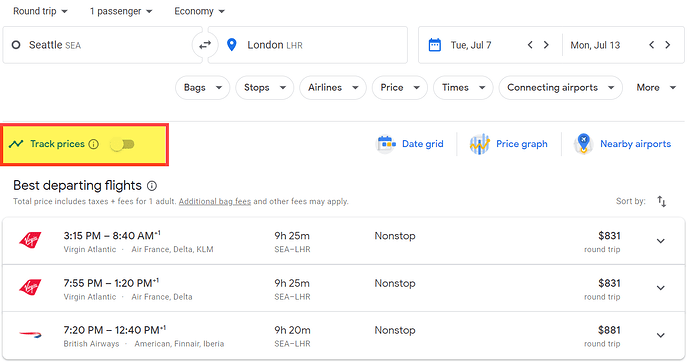The image size is (690, 362).
Task: Click info icon beside Best departing flights
Action: tap(152, 186)
